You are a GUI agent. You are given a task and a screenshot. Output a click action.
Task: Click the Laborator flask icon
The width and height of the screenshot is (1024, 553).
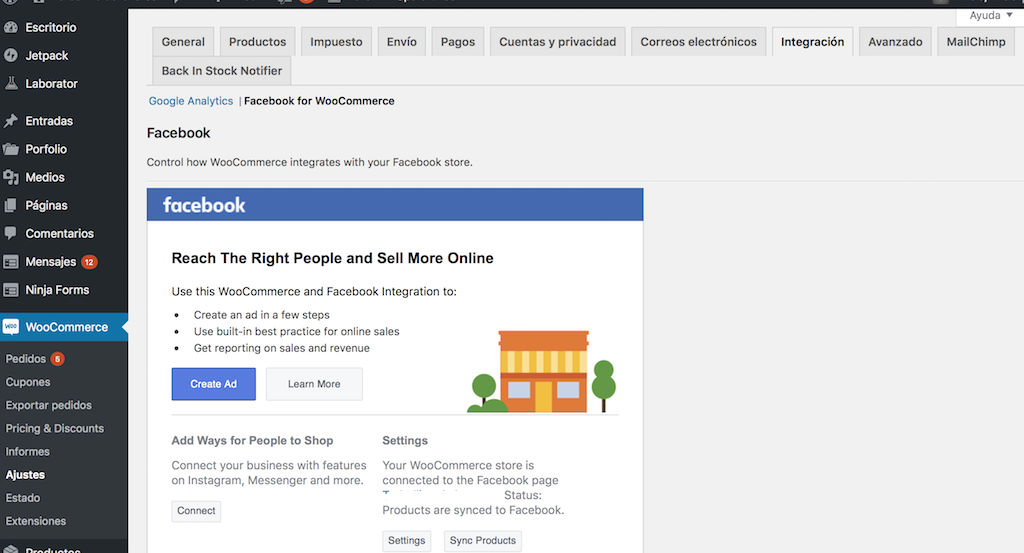10,84
